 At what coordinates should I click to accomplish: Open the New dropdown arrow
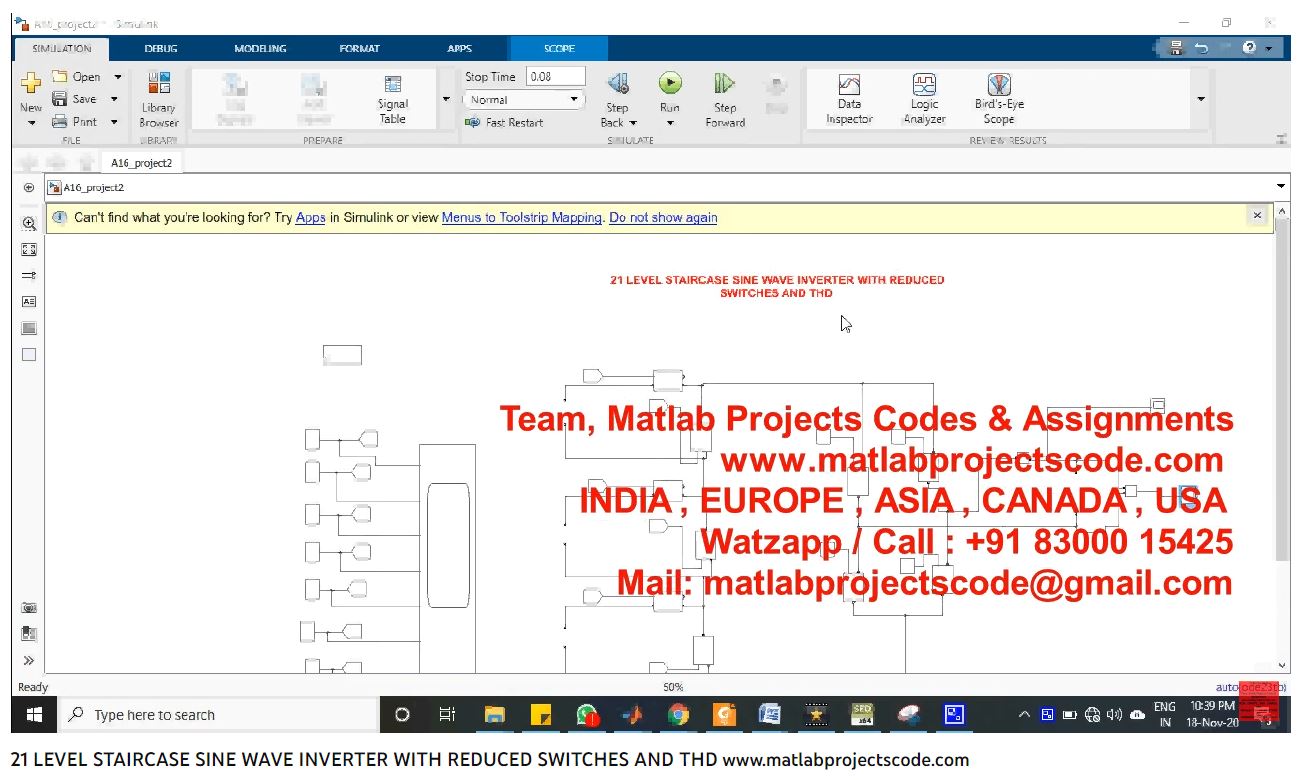31,123
